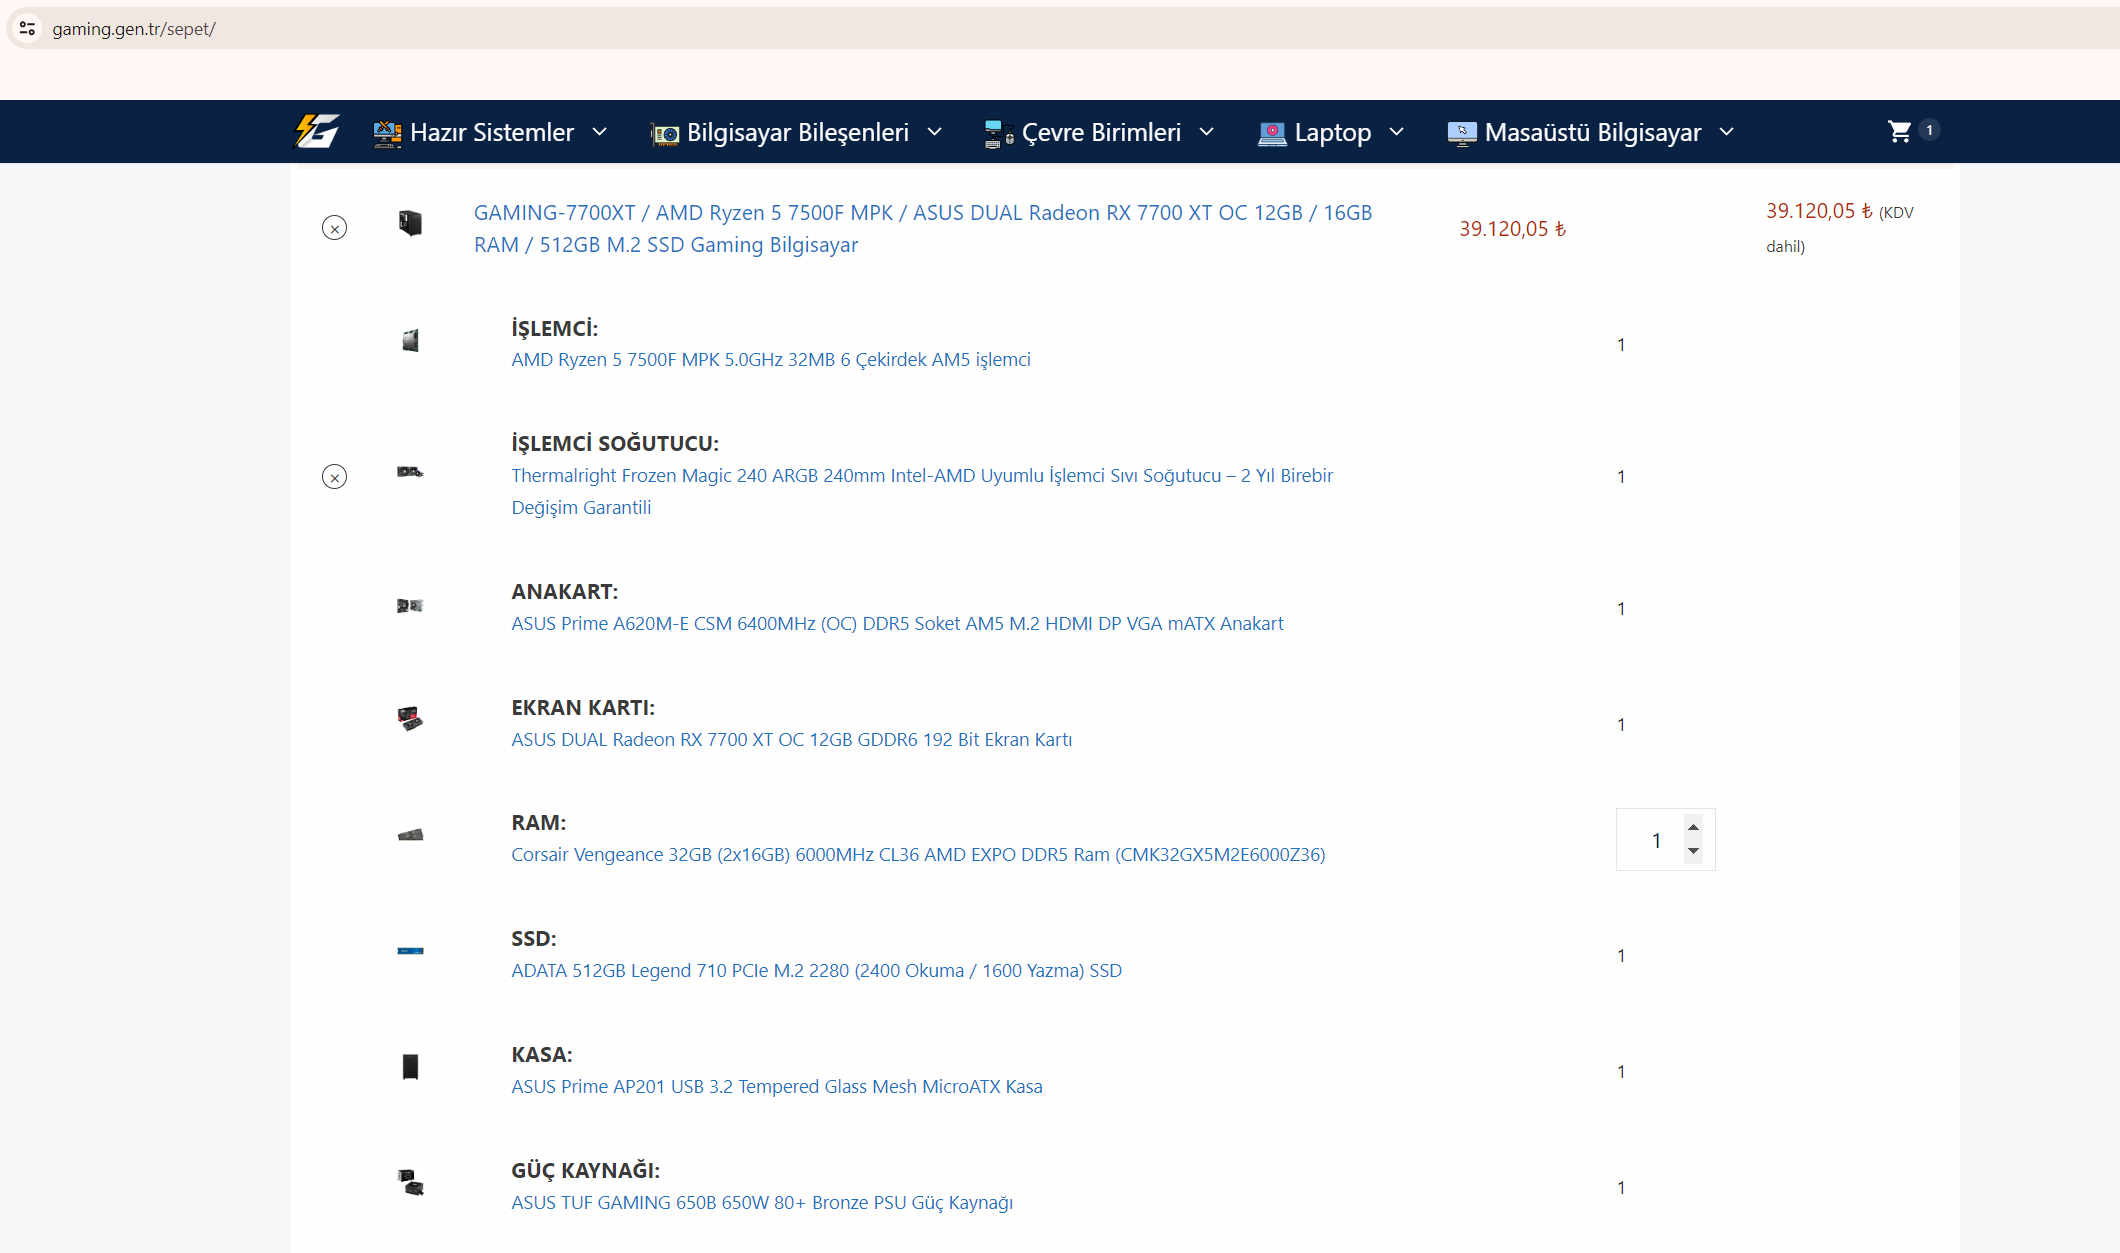The image size is (2120, 1253).
Task: Open the ASUS TUF GAMING power supply thumbnail
Action: tap(410, 1182)
